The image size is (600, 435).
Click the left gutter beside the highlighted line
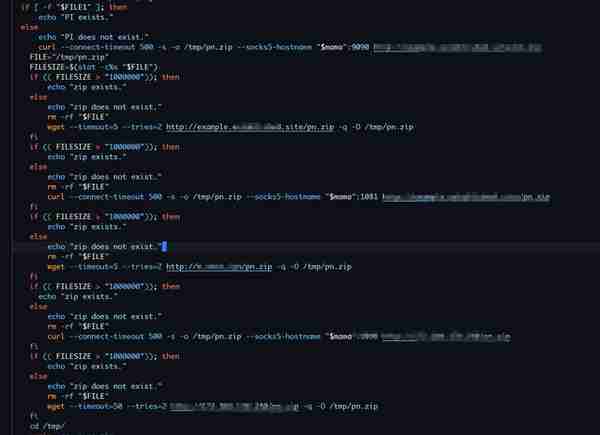[x=8, y=247]
